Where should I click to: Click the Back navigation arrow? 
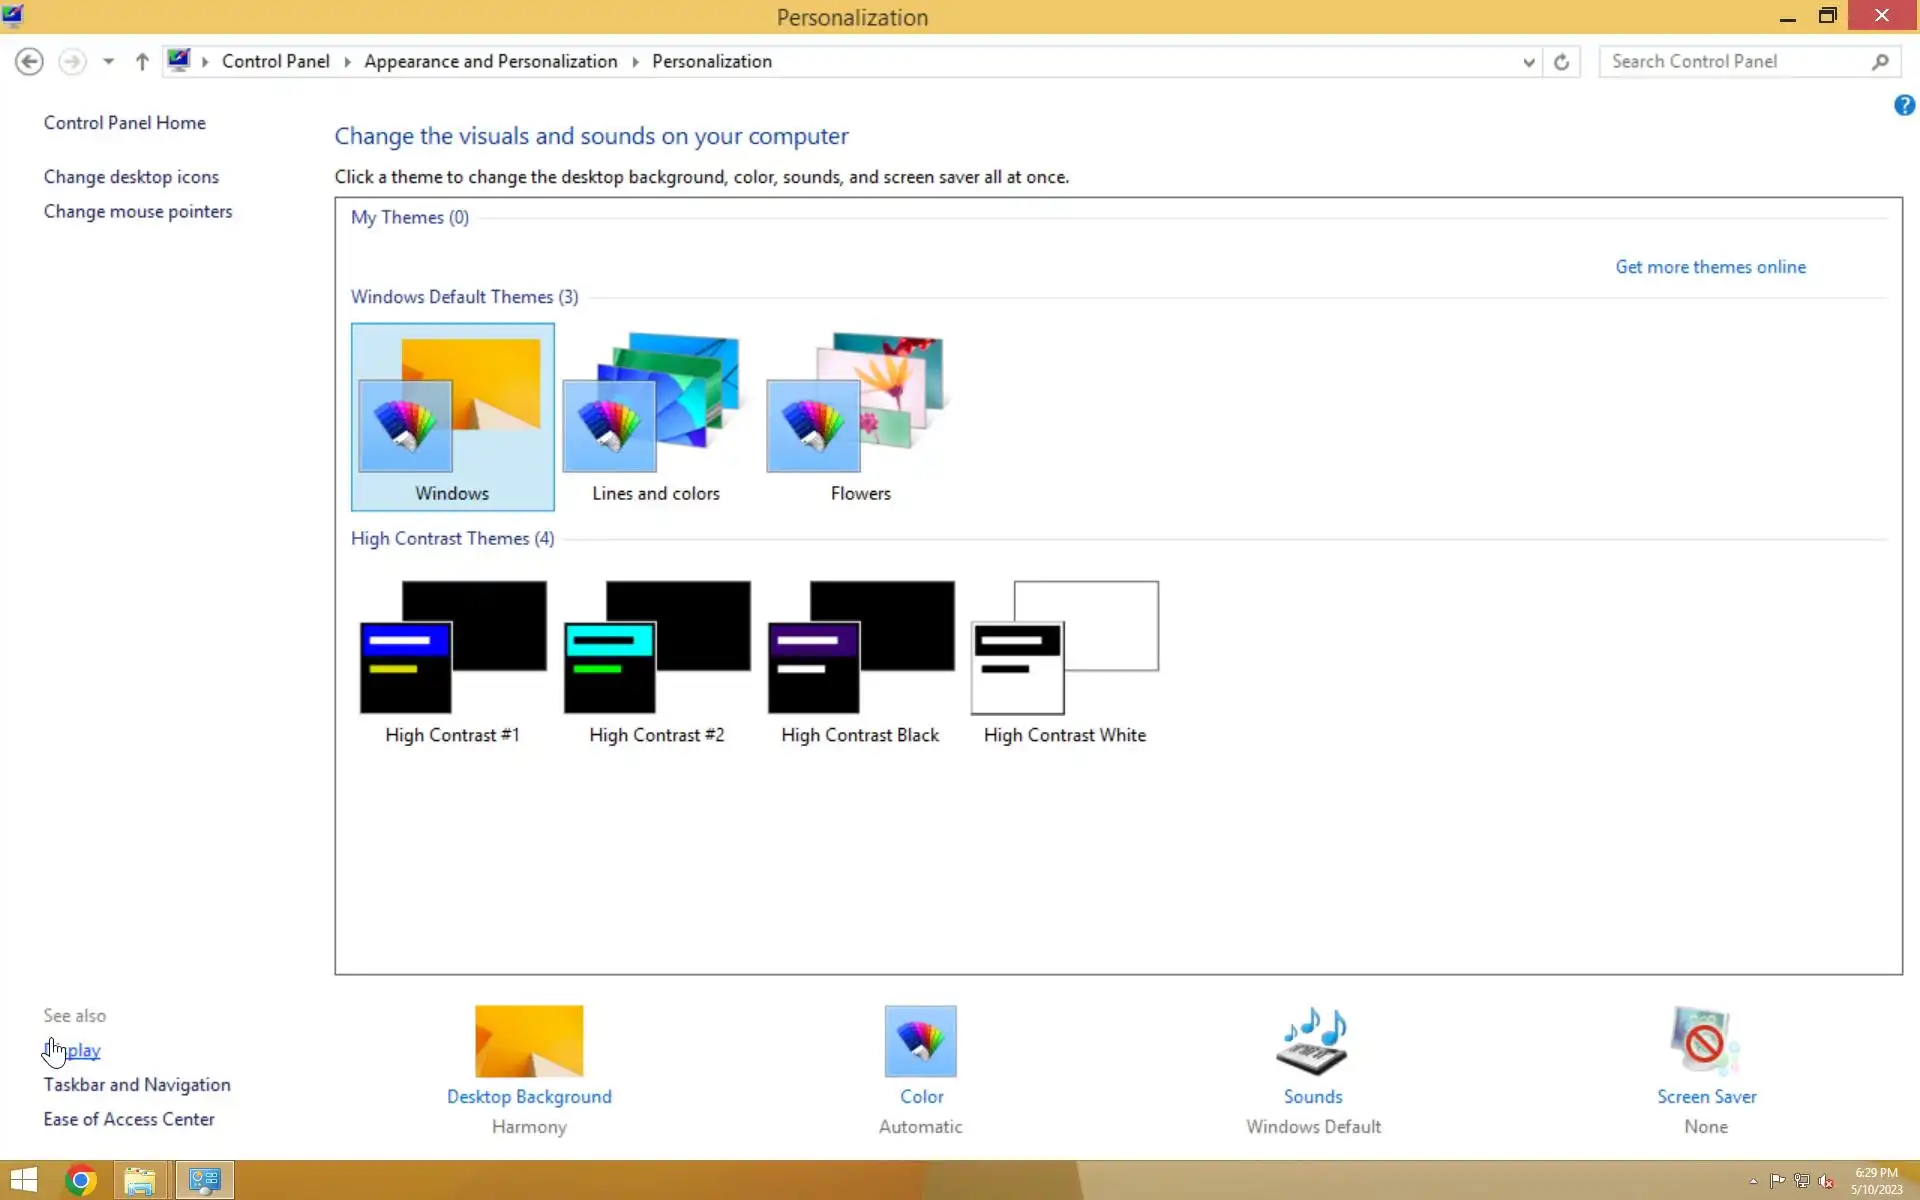(x=29, y=62)
